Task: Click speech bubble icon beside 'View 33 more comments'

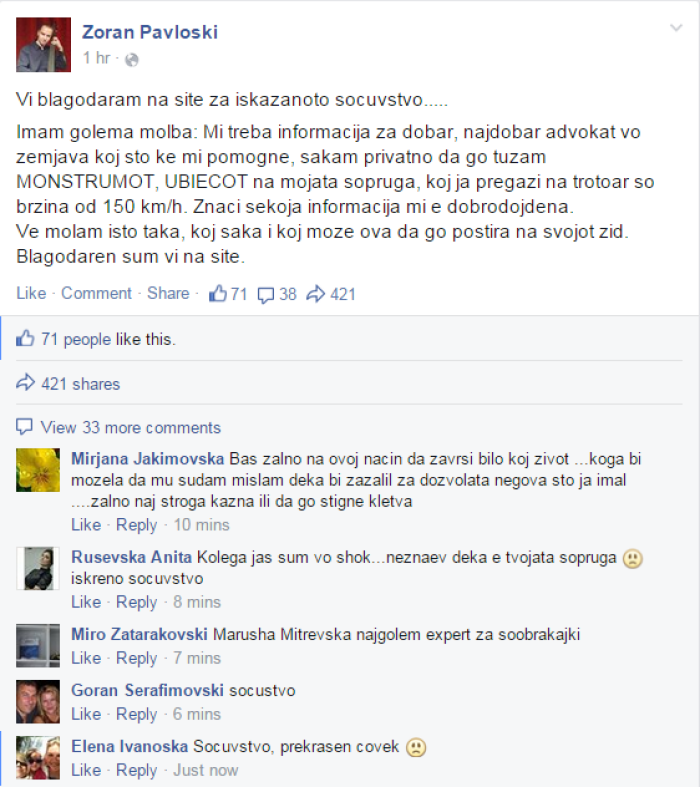Action: click(25, 427)
